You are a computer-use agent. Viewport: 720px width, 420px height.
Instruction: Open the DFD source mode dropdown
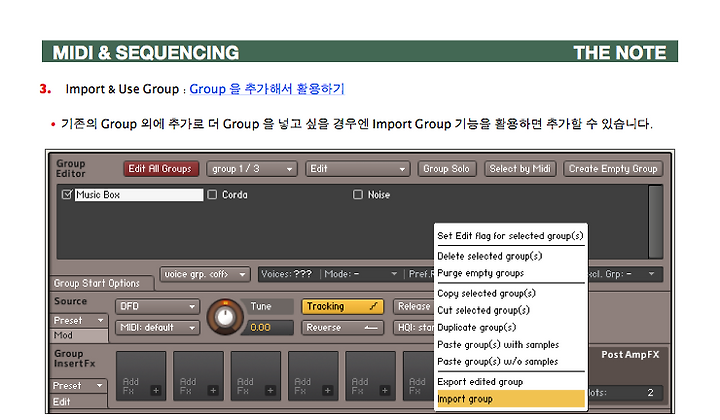pyautogui.click(x=158, y=306)
